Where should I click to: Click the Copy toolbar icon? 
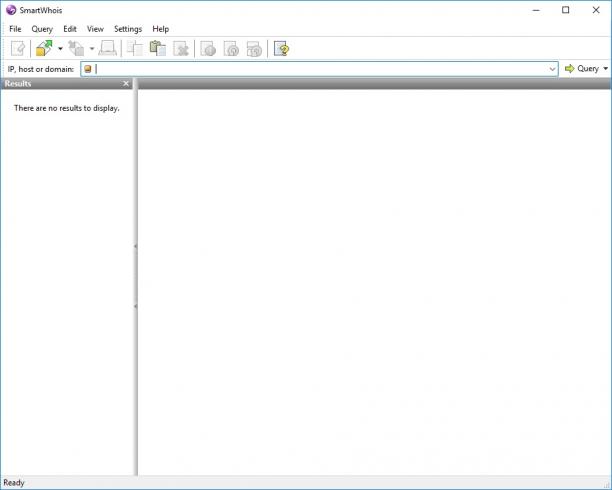(135, 48)
